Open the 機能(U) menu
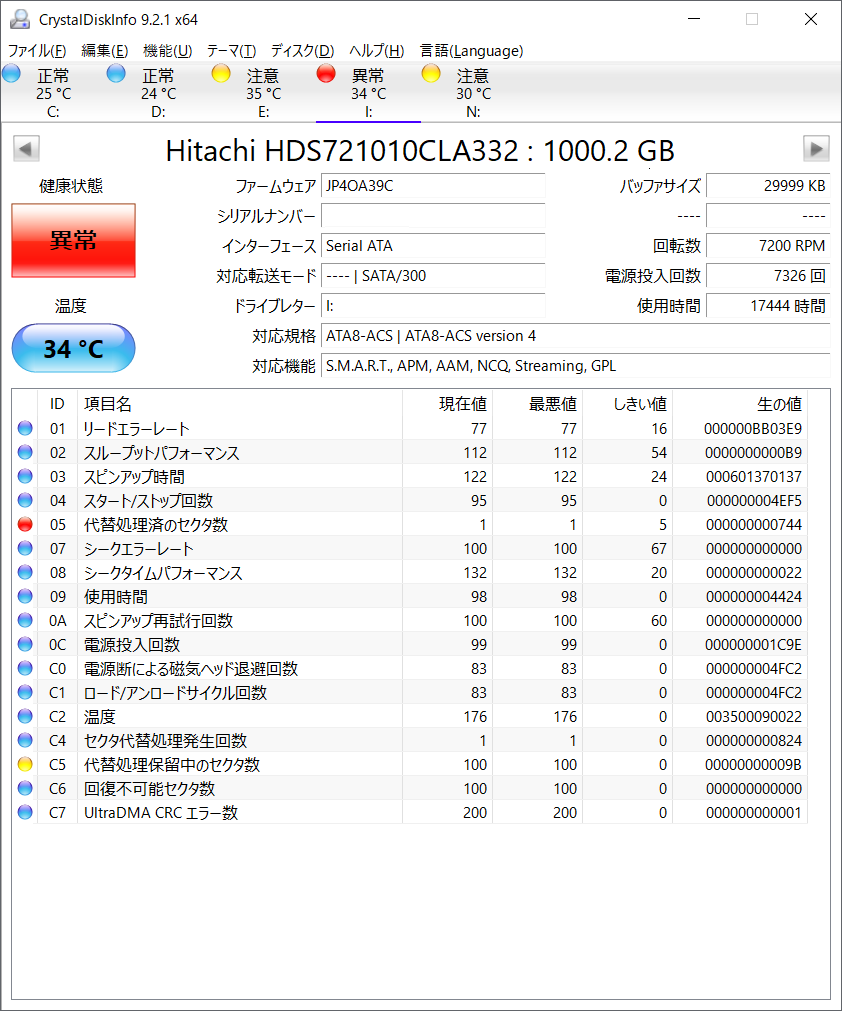Image resolution: width=842 pixels, height=1011 pixels. (x=167, y=51)
